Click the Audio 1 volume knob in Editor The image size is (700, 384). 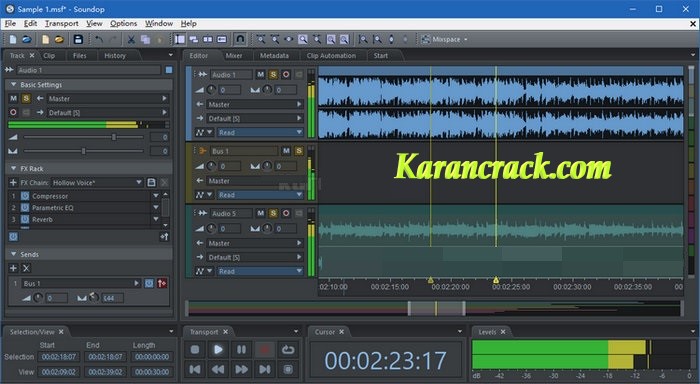point(211,90)
